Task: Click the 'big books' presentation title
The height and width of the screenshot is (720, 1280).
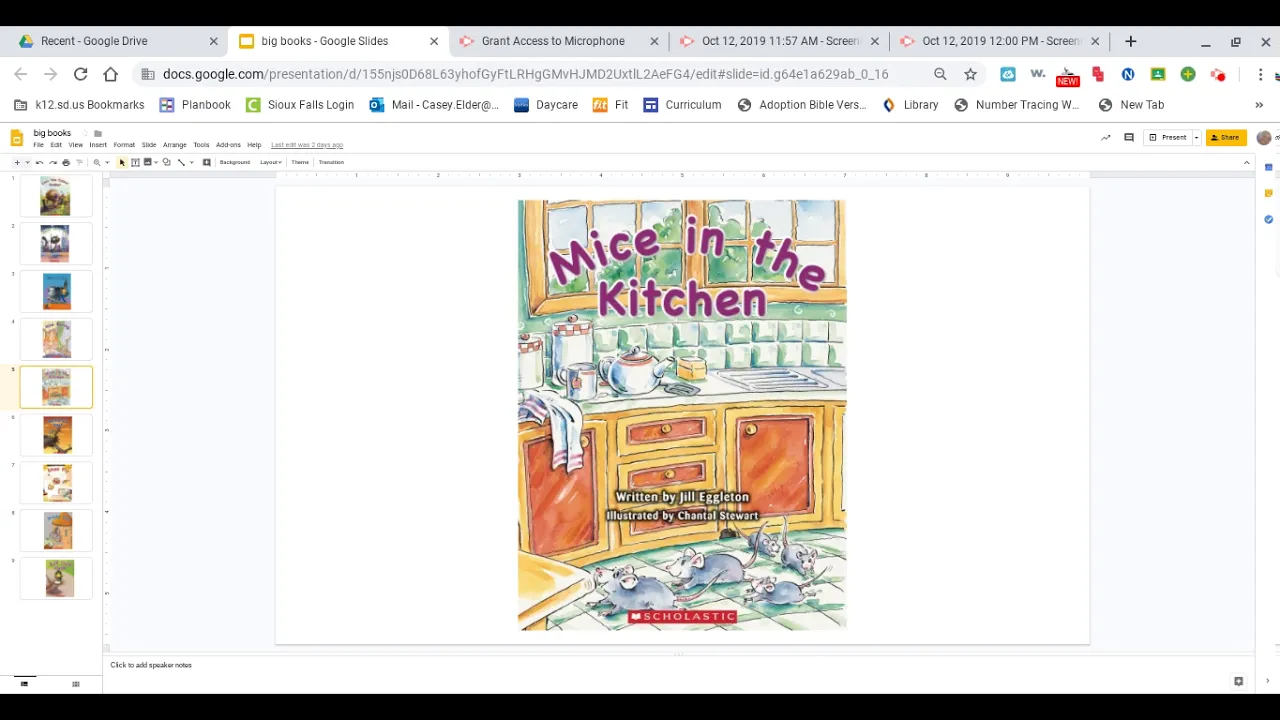Action: pos(52,133)
